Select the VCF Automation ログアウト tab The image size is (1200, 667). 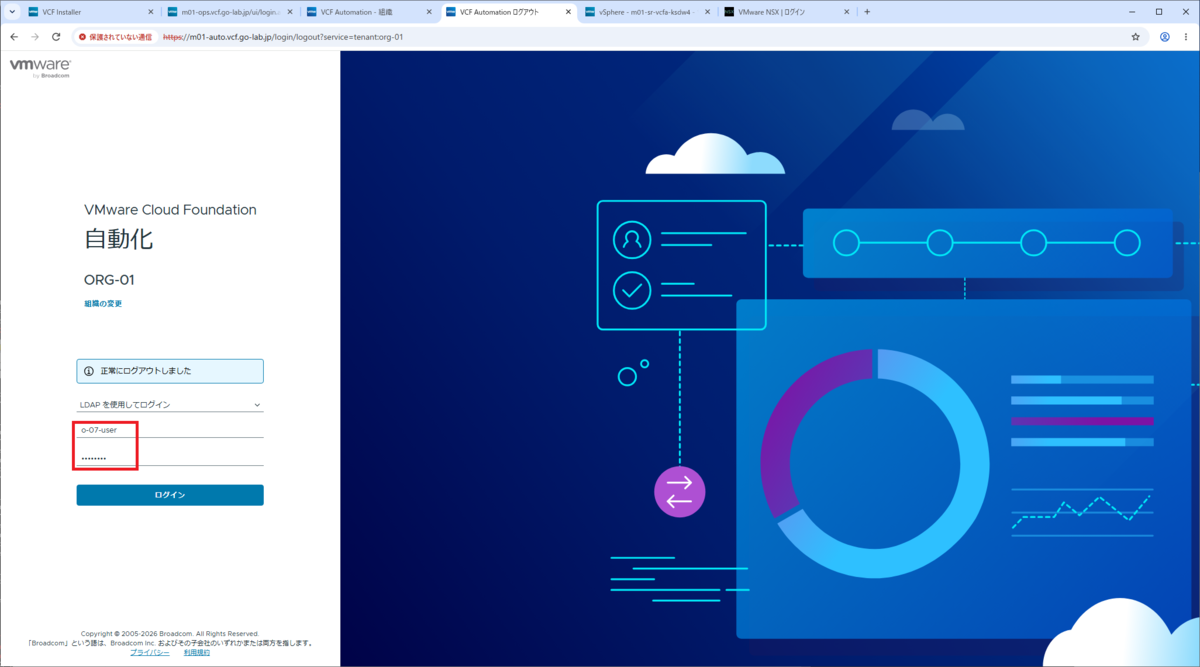click(x=508, y=12)
